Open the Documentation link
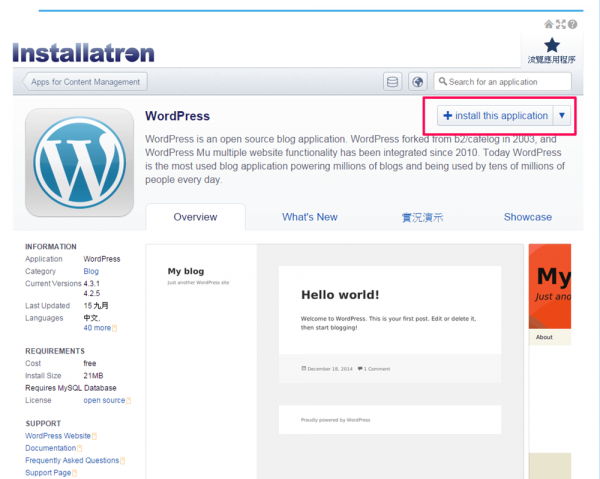This screenshot has height=479, width=600. (x=51, y=448)
